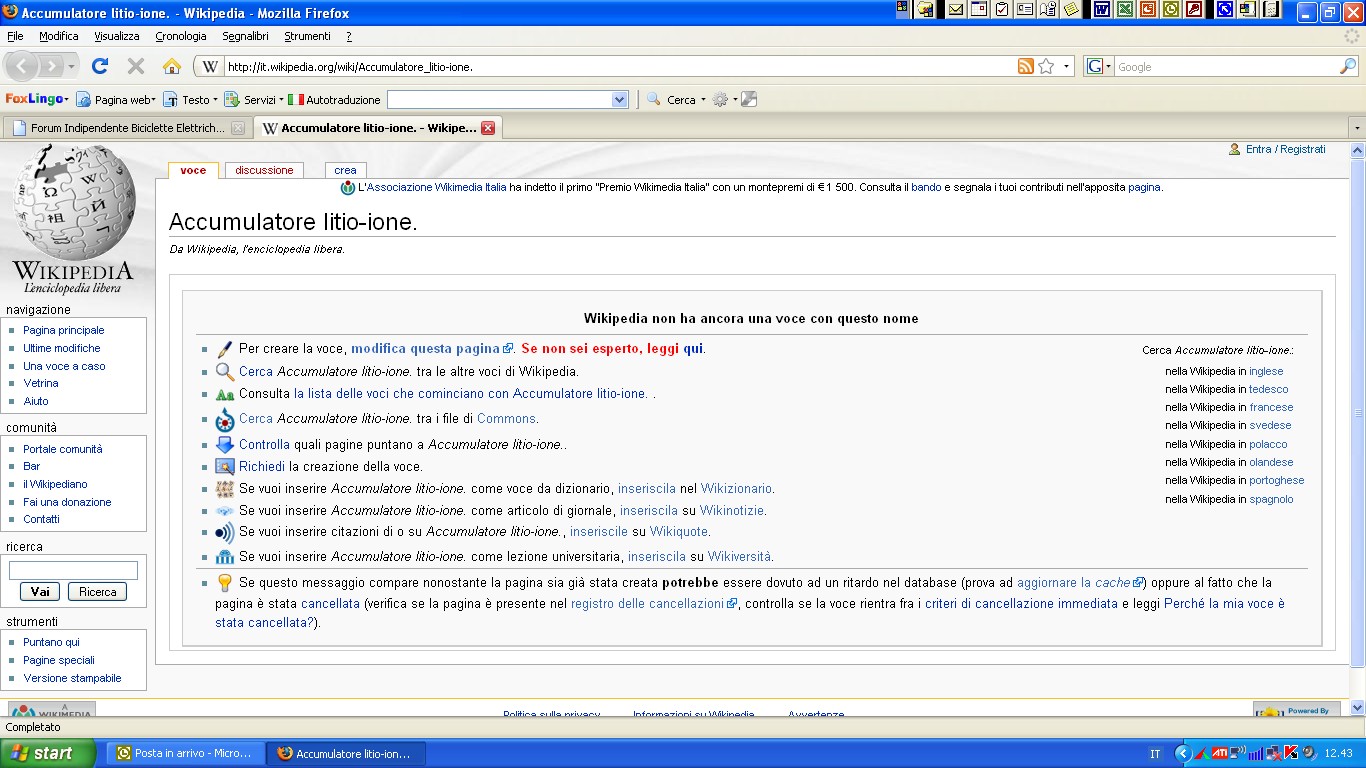Click the Entra / Registrati link

click(x=1285, y=149)
